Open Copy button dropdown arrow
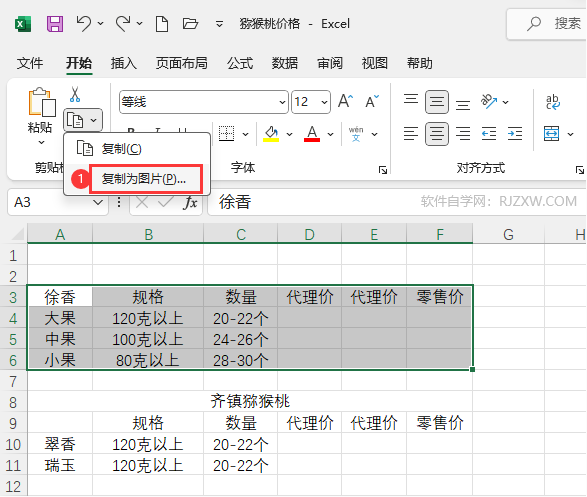This screenshot has height=497, width=587. tap(94, 121)
